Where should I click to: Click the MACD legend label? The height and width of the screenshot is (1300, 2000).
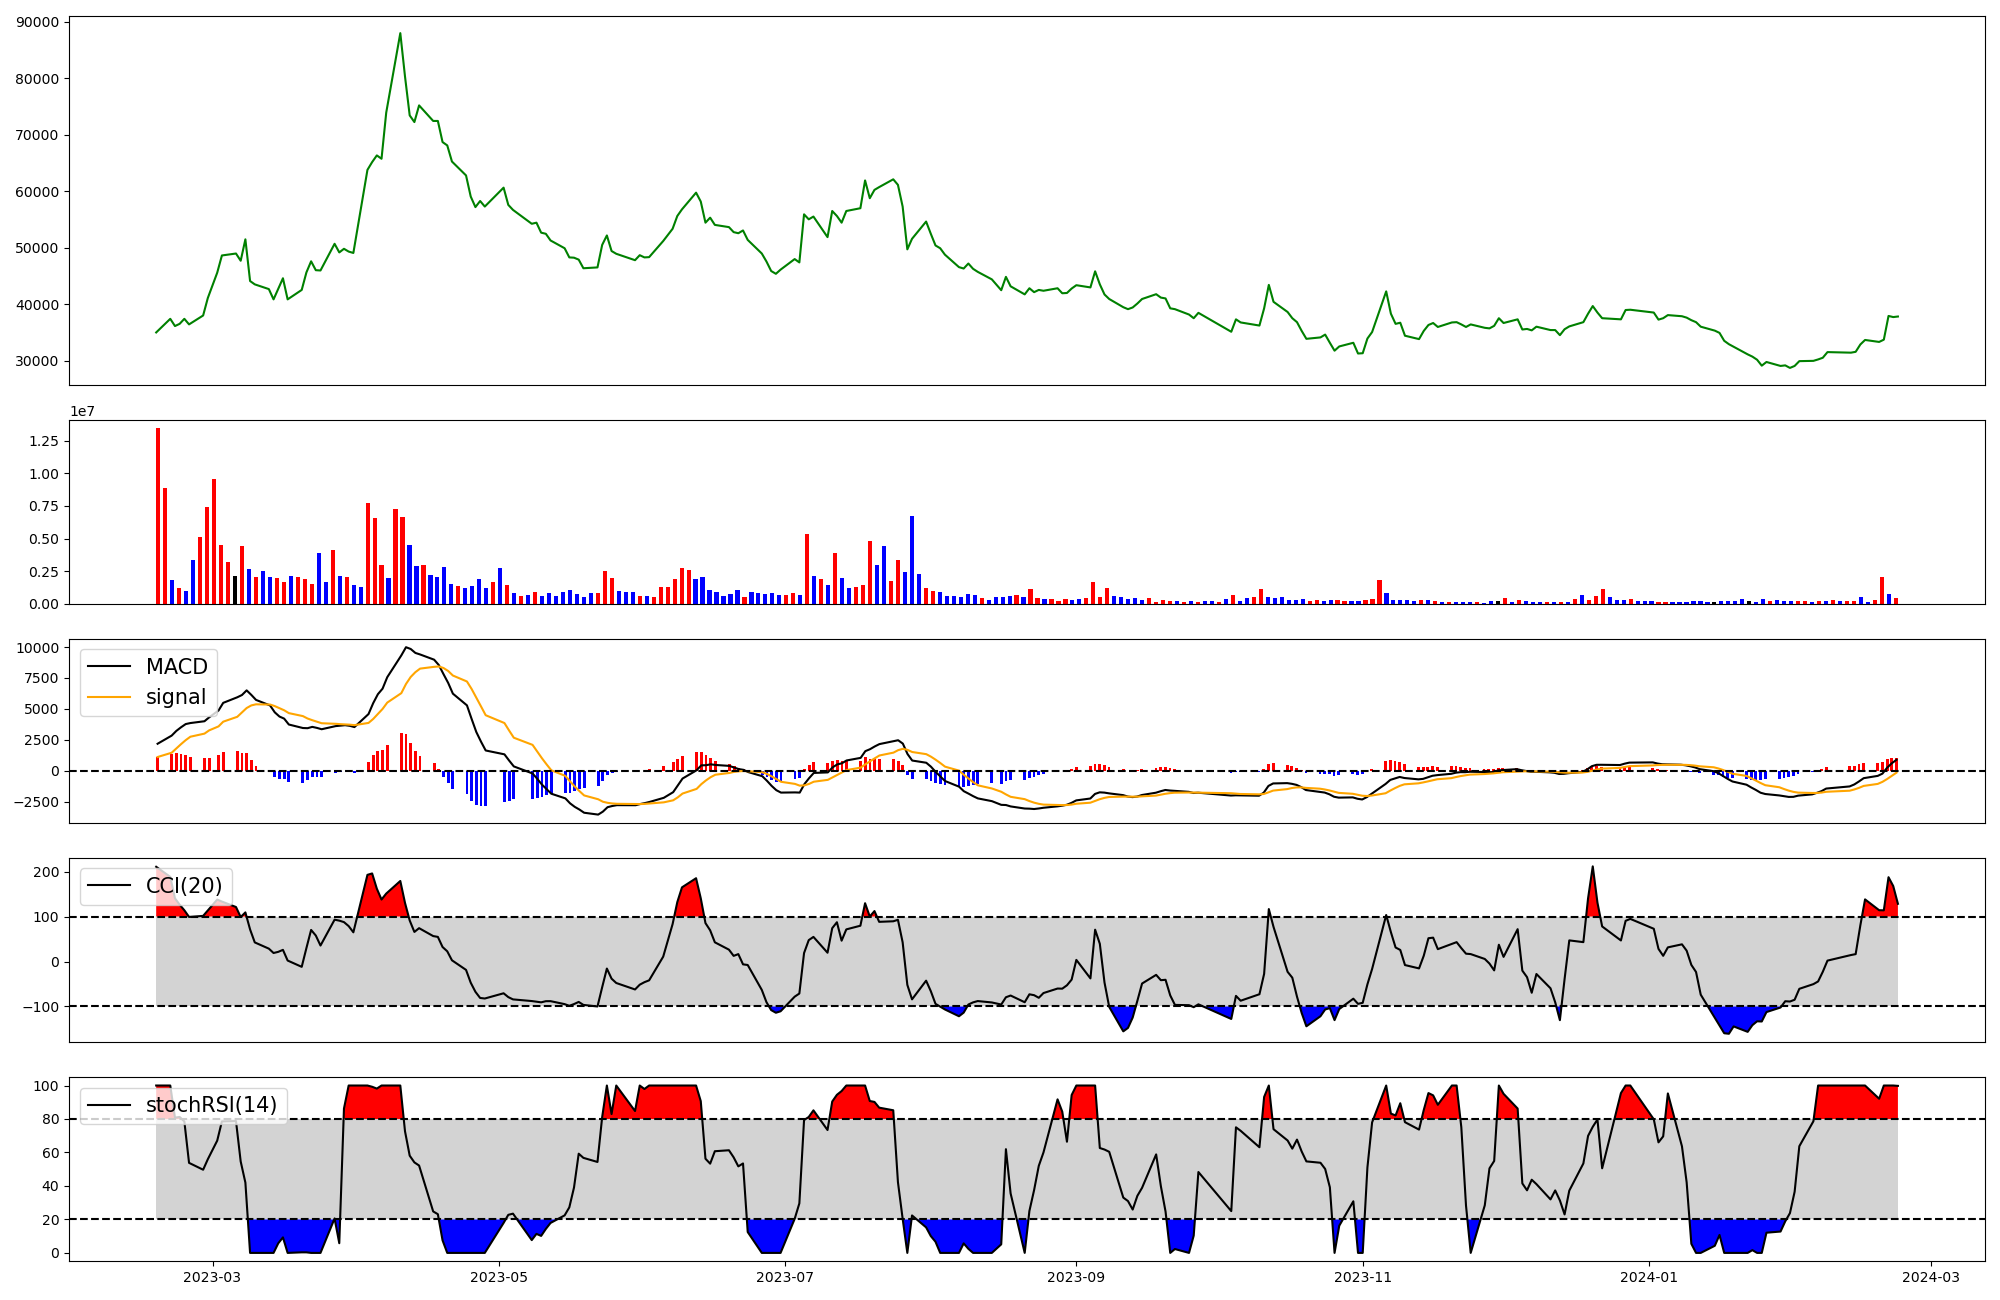[x=176, y=667]
